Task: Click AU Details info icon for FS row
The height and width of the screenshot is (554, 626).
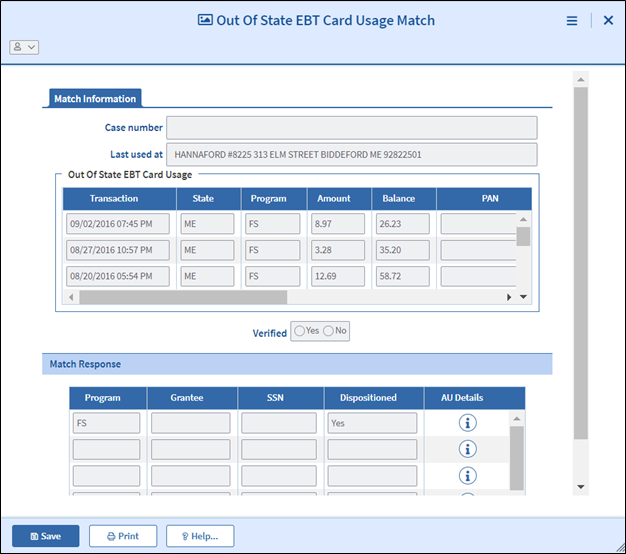Action: tap(468, 423)
